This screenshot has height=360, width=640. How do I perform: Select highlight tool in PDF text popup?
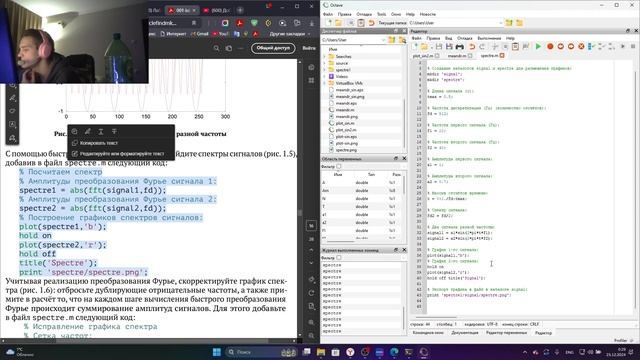point(87,131)
